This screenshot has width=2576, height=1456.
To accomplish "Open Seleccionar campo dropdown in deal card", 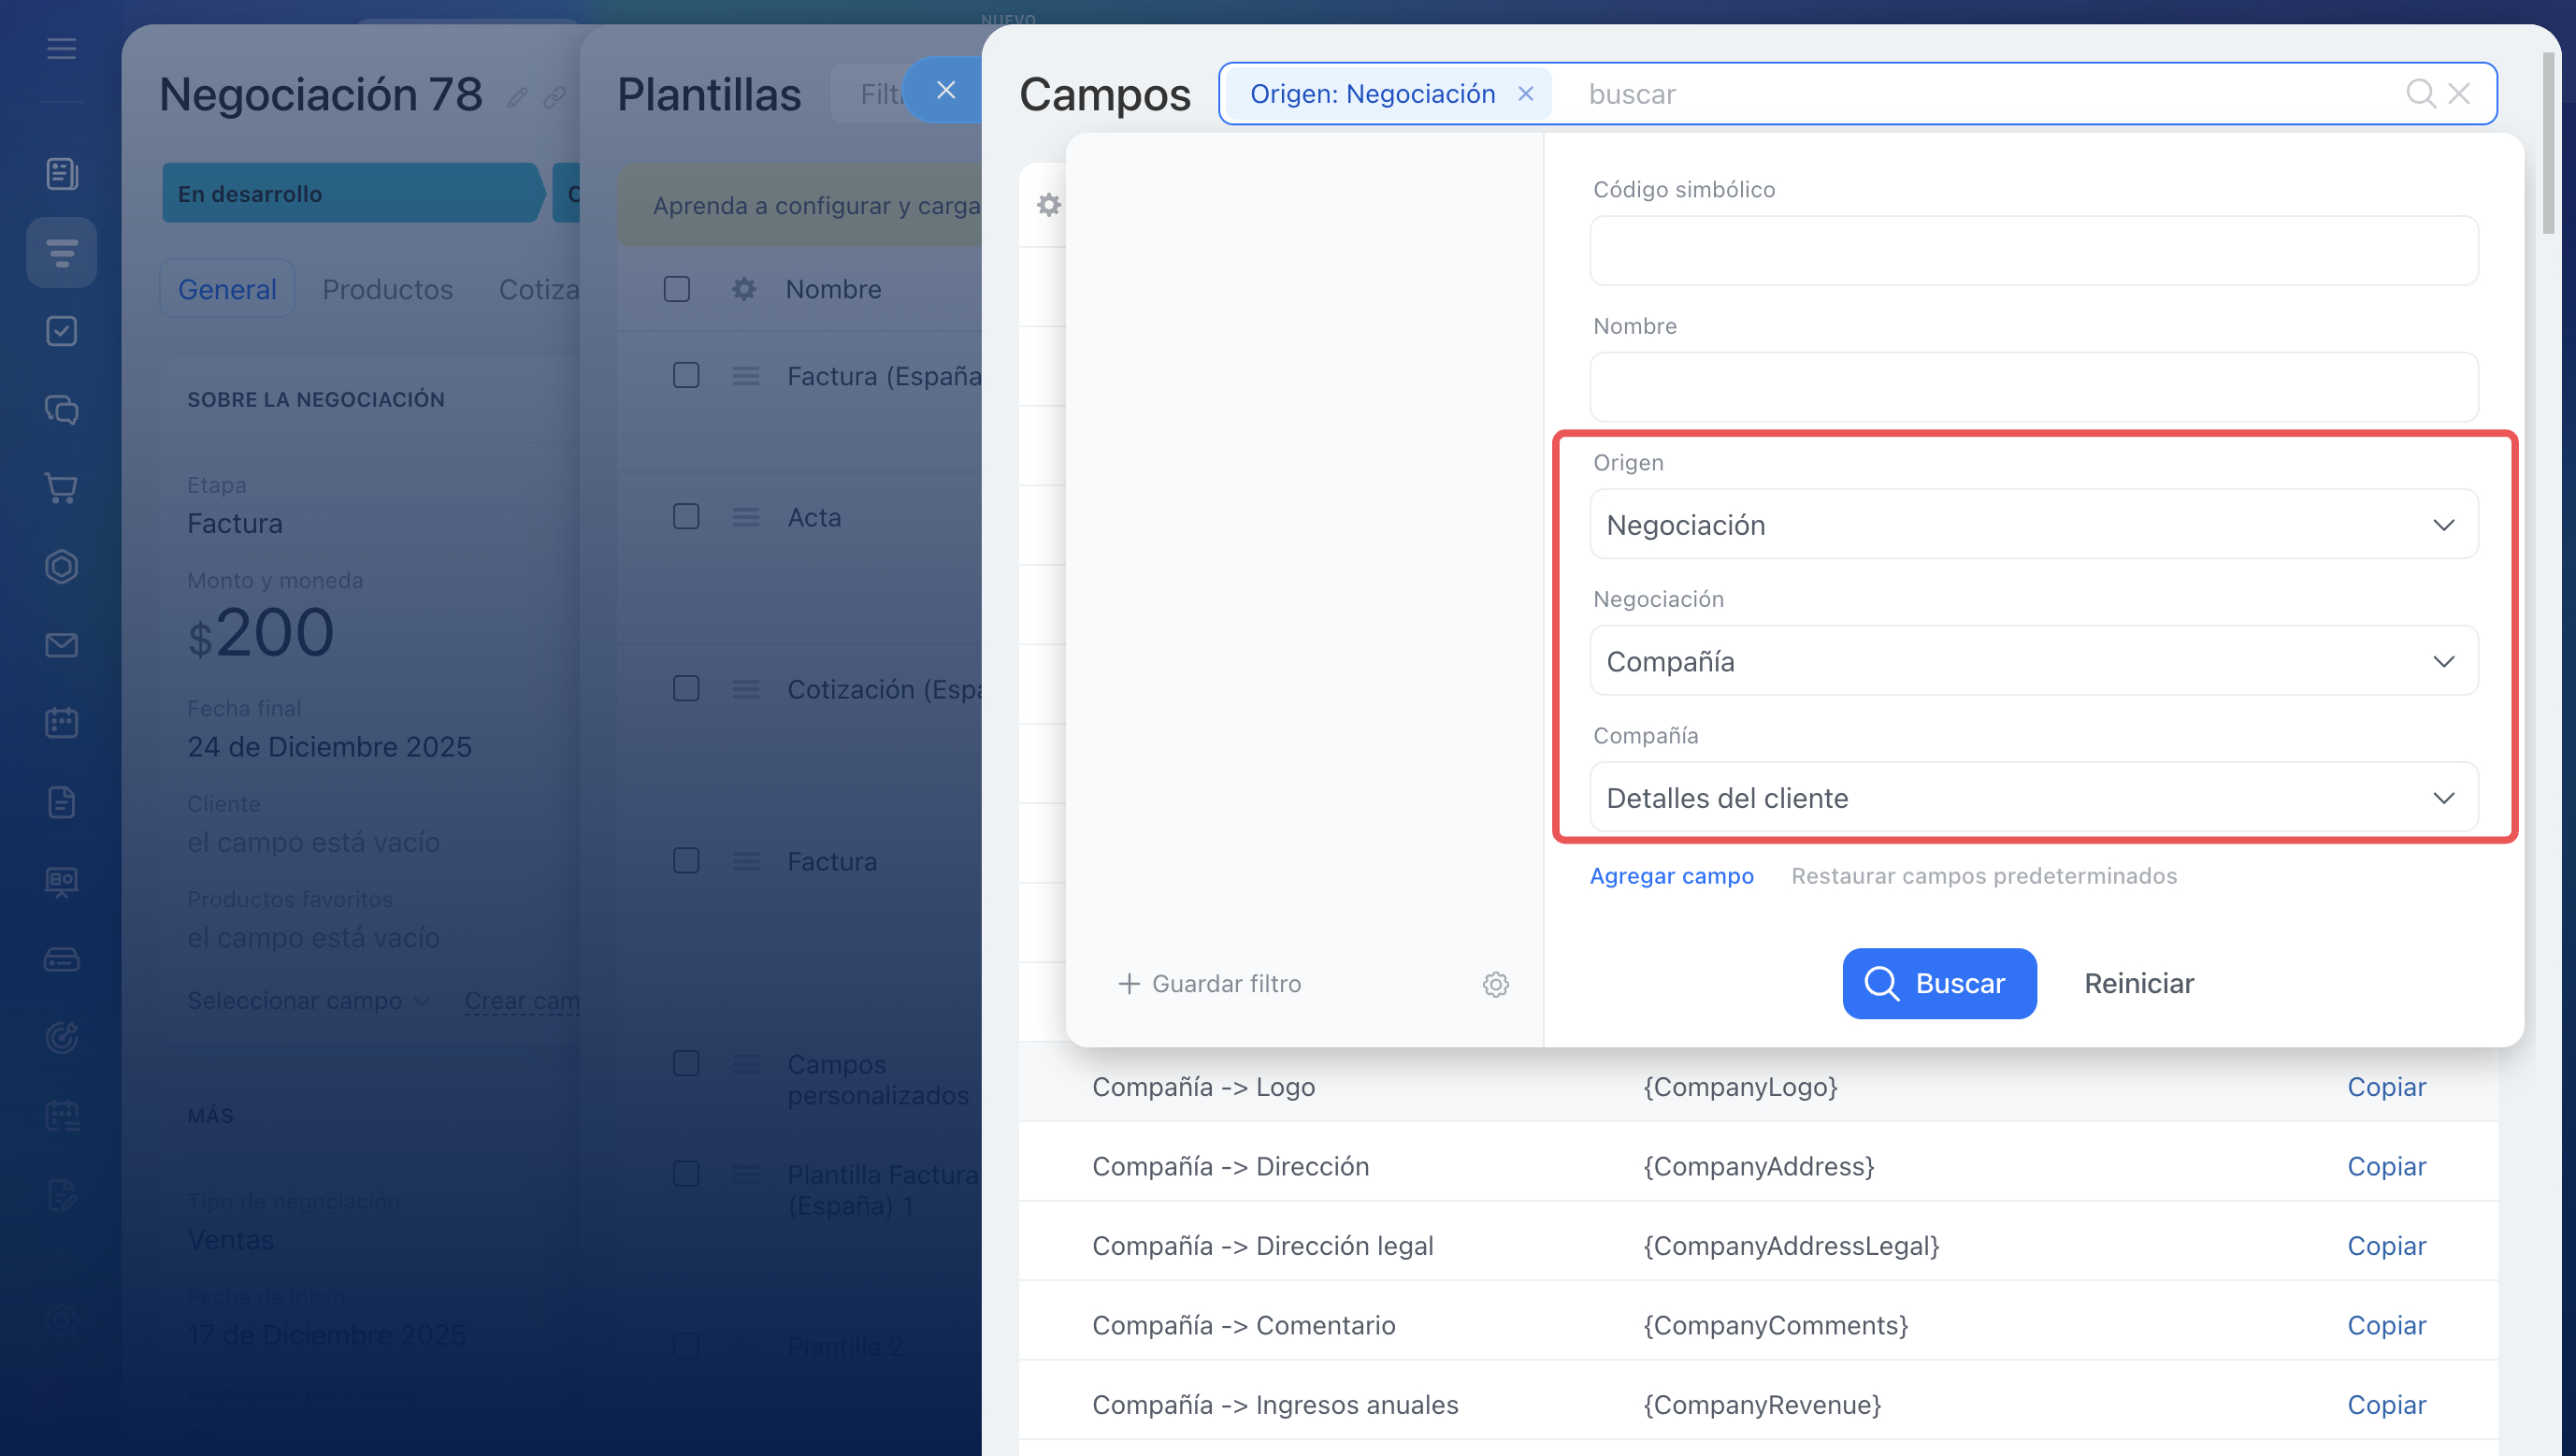I will (x=308, y=1001).
